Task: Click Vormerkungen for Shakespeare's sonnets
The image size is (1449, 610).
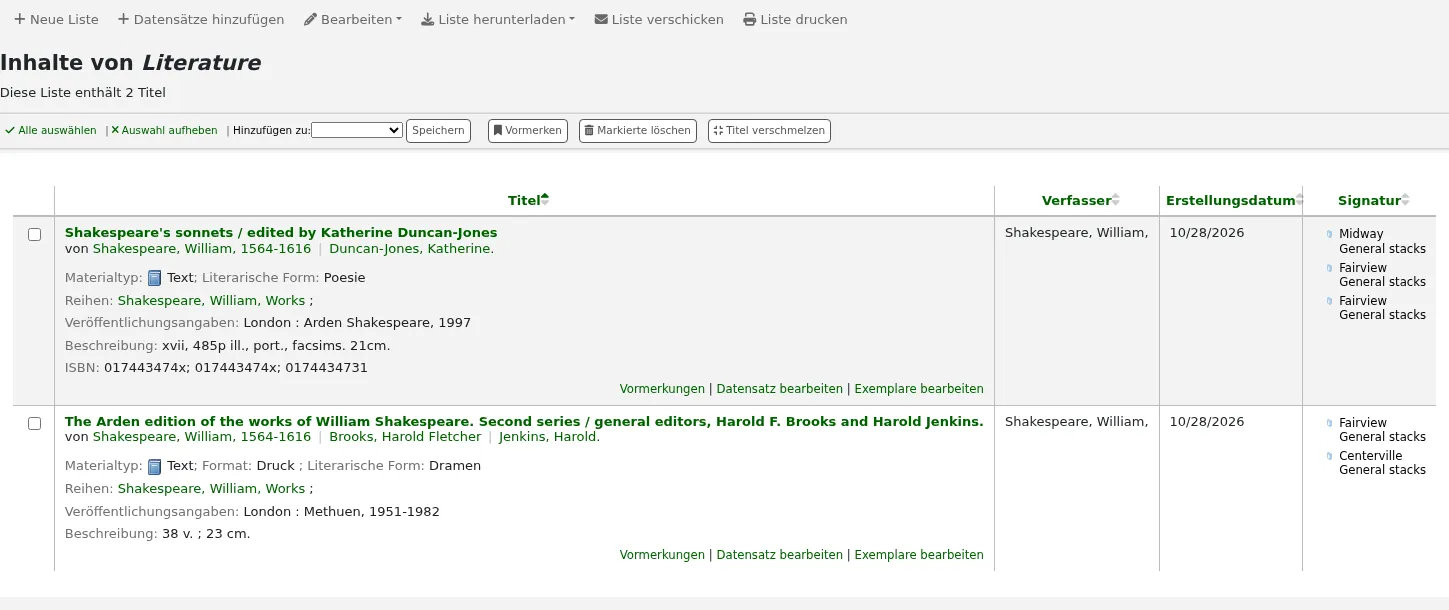Action: coord(662,388)
